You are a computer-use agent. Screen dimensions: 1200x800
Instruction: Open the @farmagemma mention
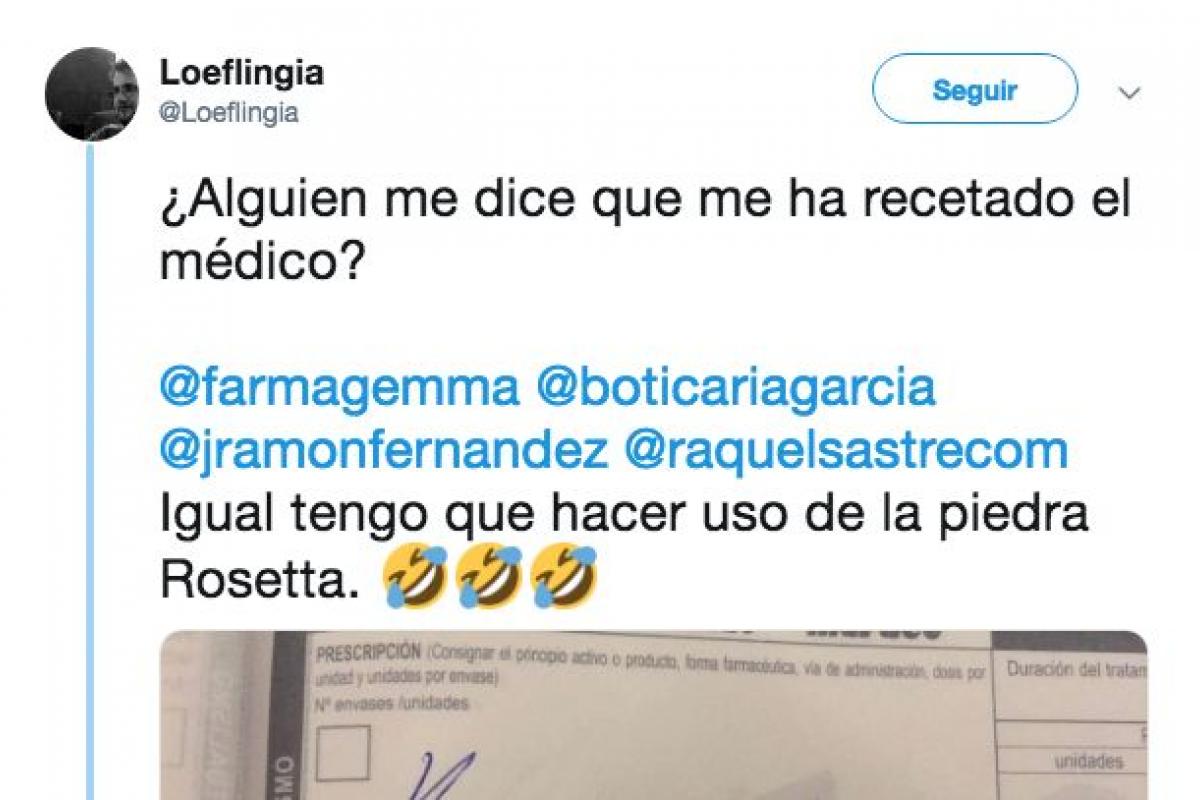tap(339, 388)
